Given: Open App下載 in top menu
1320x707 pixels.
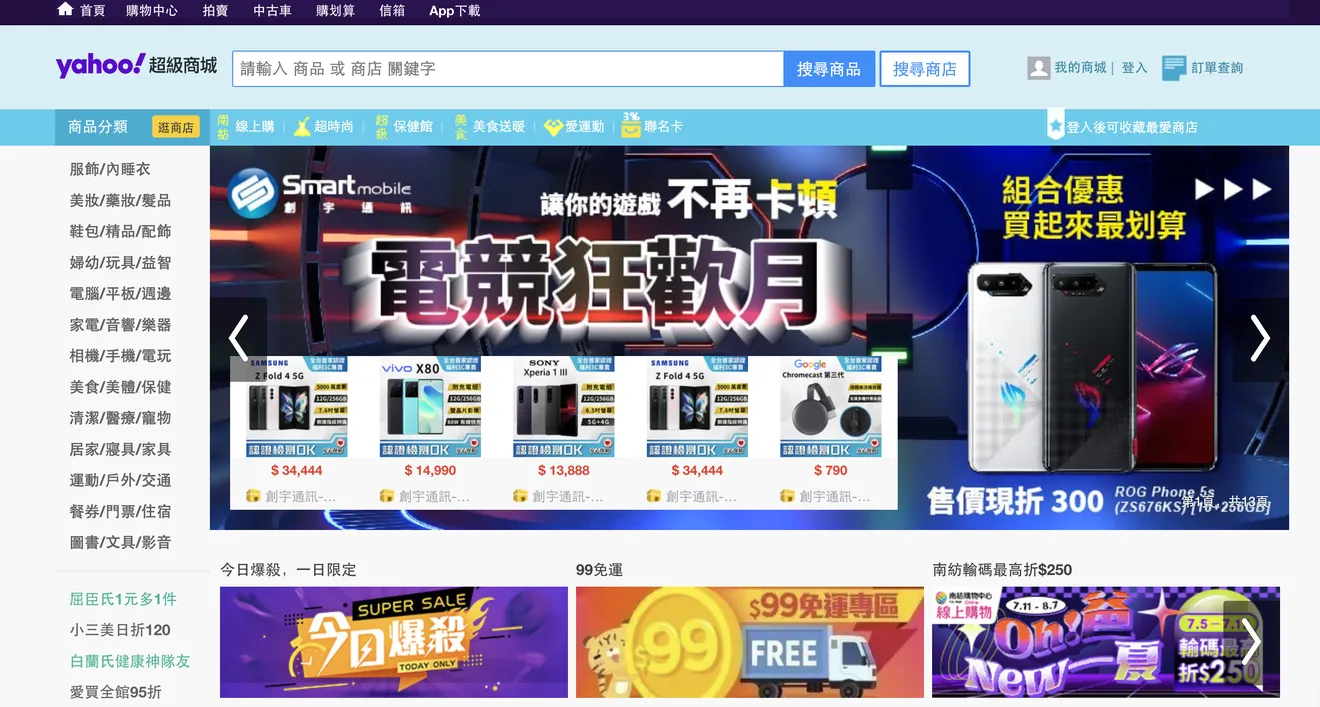Looking at the screenshot, I should pos(455,10).
